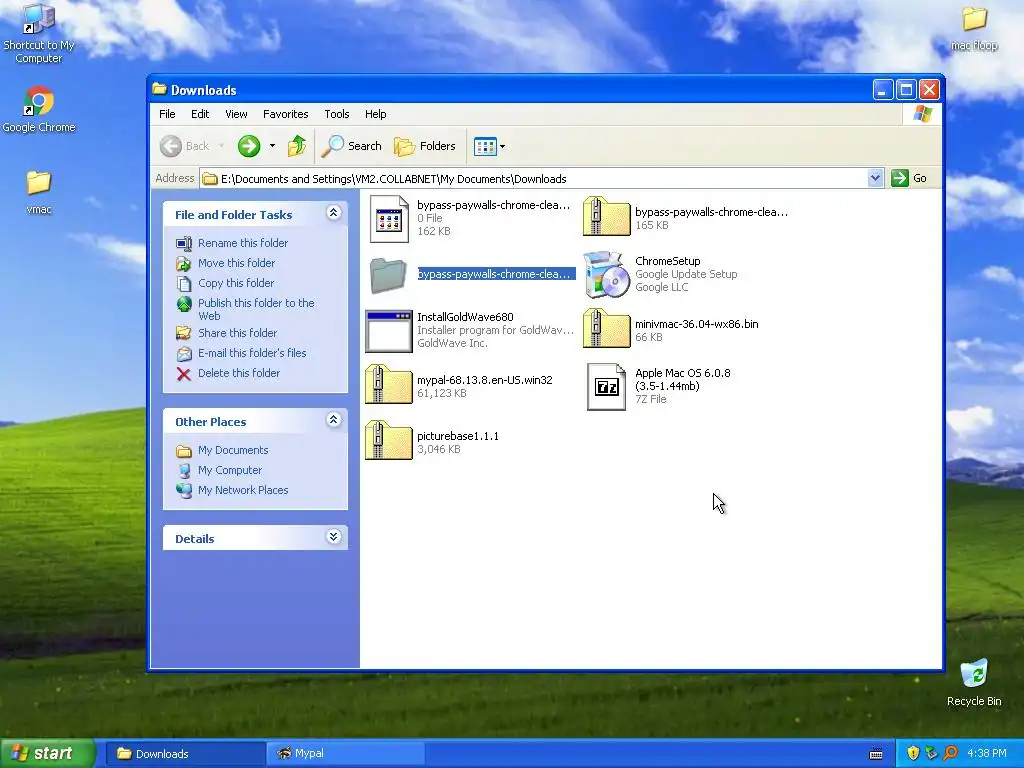Open the Help menu

[376, 114]
